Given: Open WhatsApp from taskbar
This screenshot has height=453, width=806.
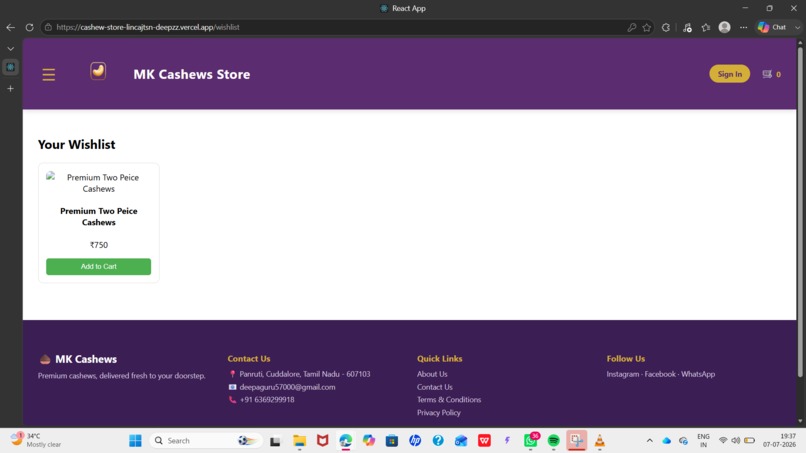Looking at the screenshot, I should click(x=530, y=441).
